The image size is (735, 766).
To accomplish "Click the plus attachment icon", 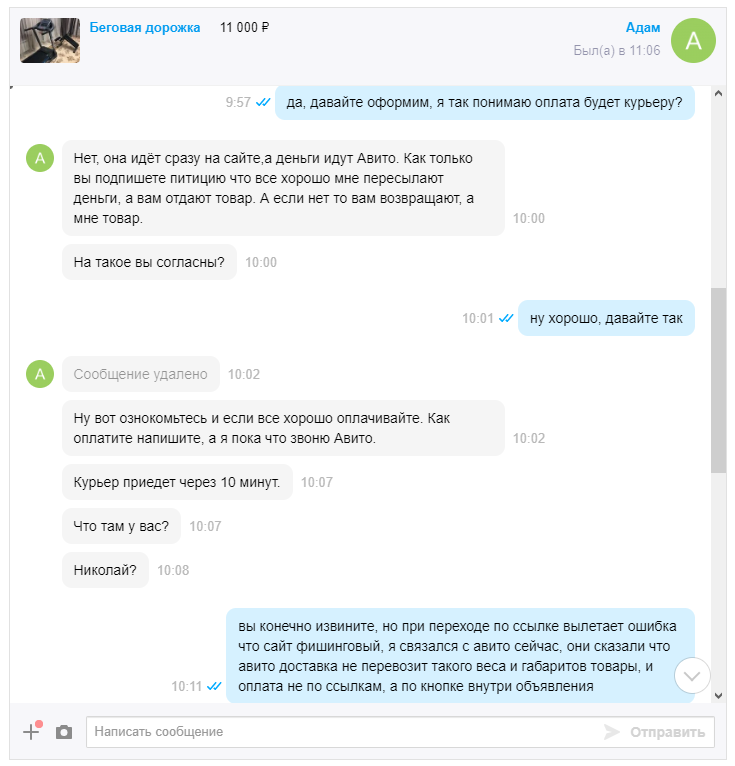I will (x=31, y=731).
